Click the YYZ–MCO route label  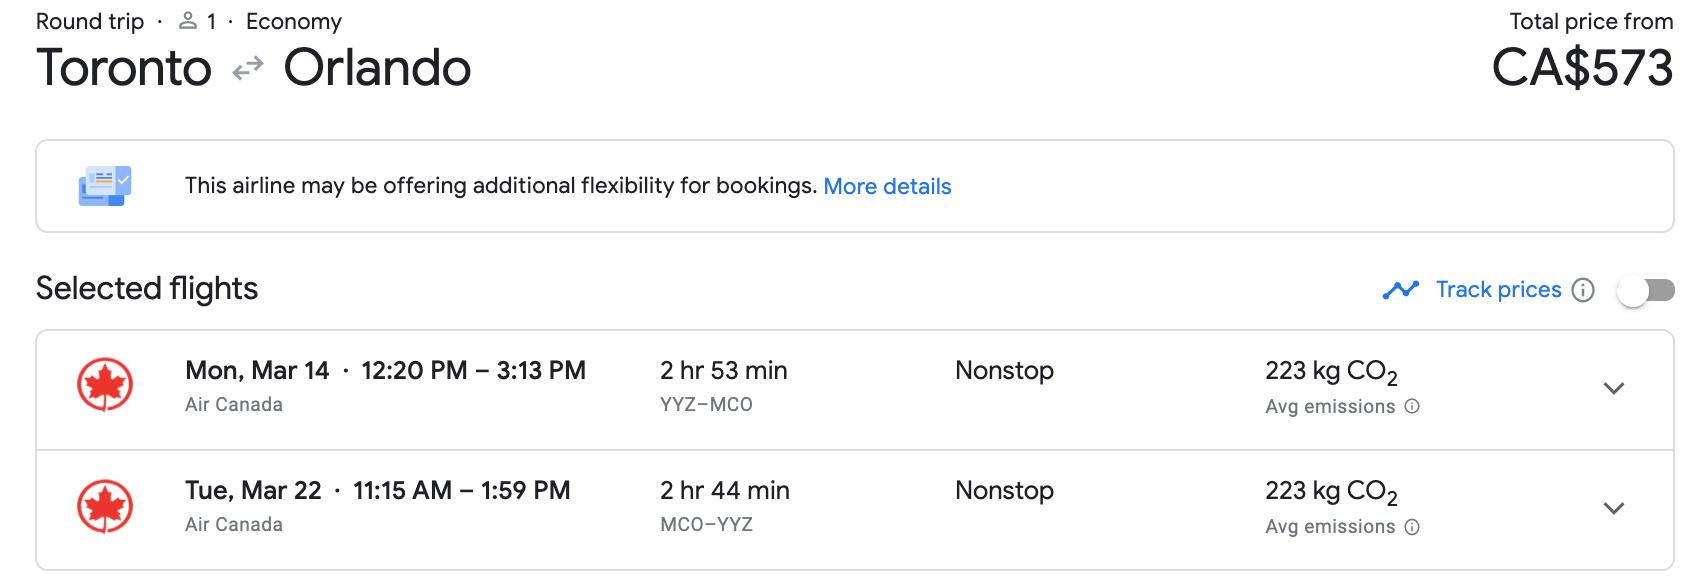[706, 405]
